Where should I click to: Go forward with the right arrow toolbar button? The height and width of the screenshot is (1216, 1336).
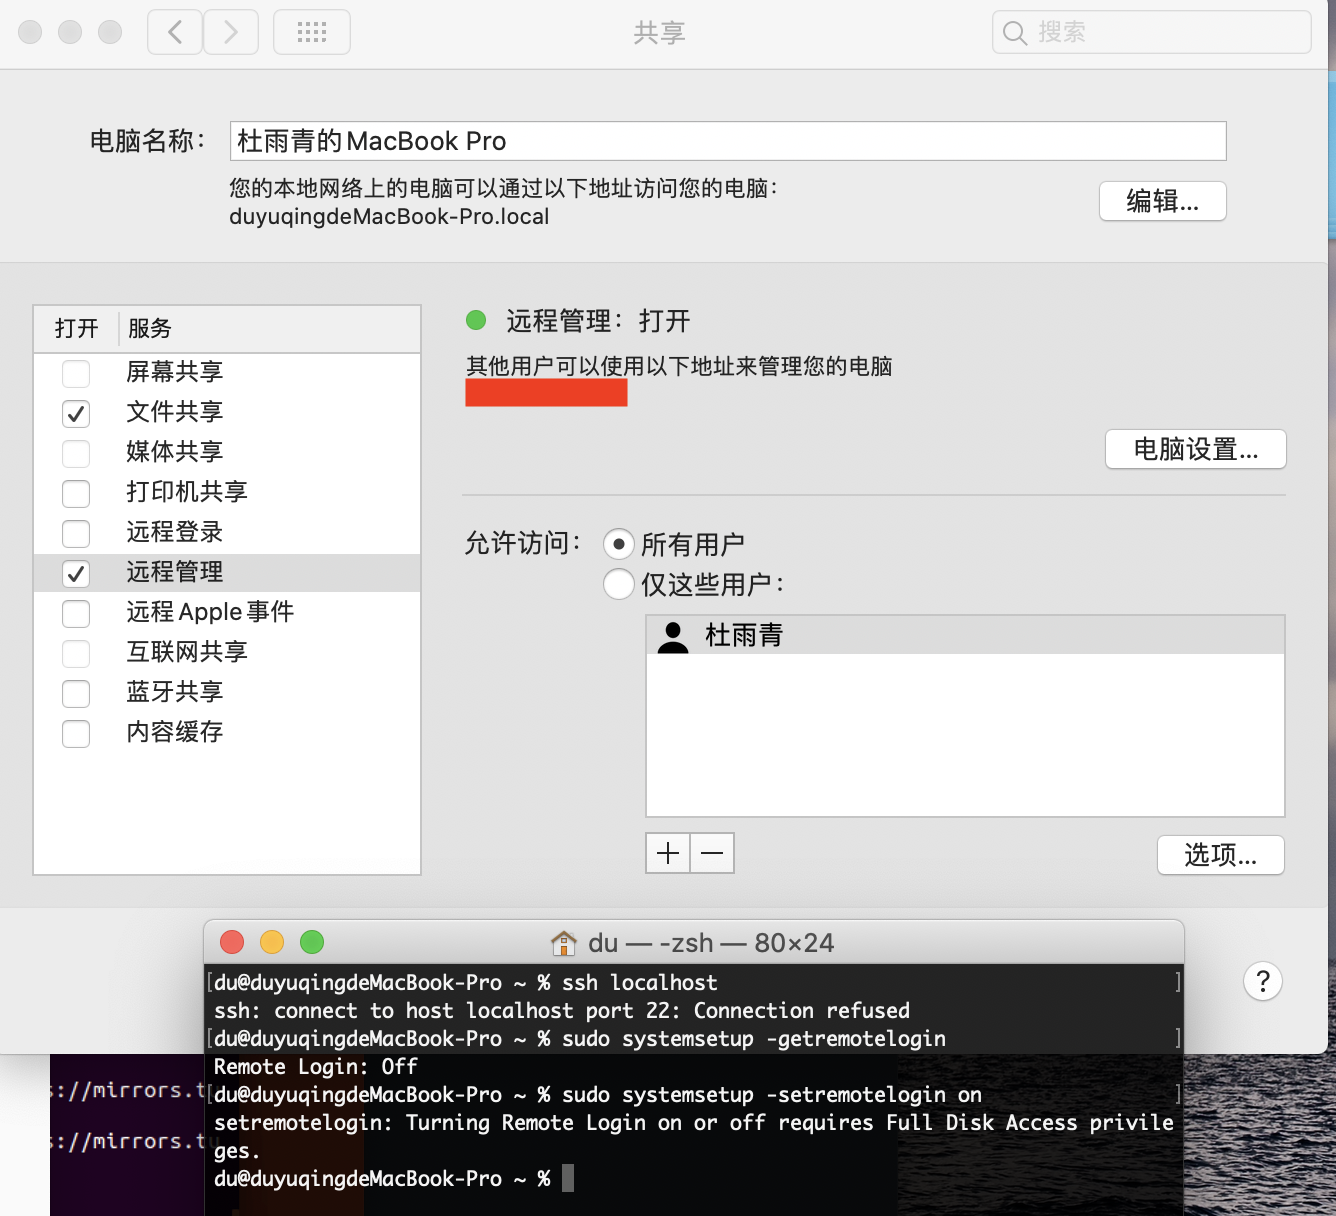231,32
